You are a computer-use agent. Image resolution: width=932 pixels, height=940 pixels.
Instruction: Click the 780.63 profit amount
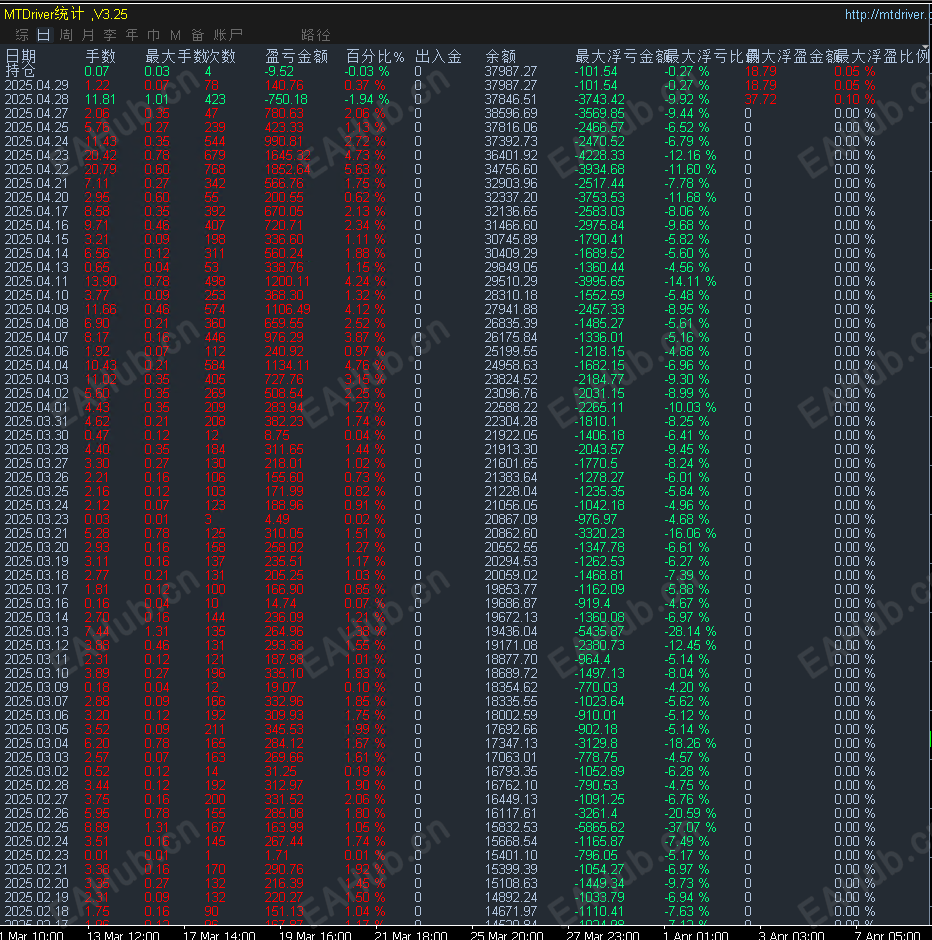click(x=284, y=113)
